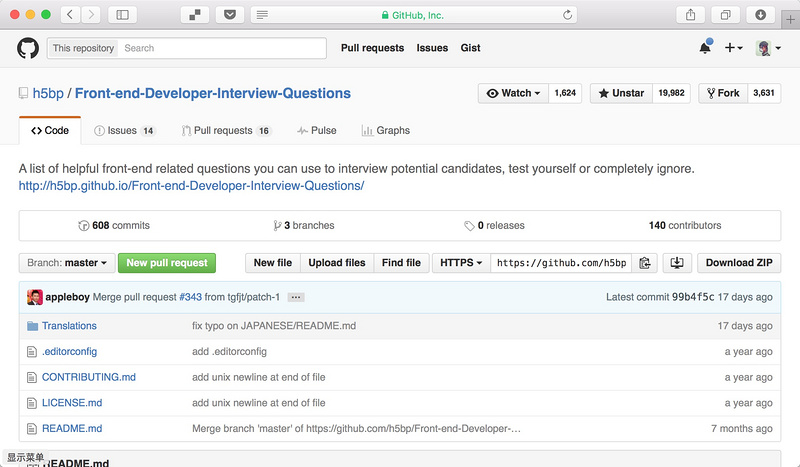Click the extension icon left of Pocket

[x=195, y=15]
